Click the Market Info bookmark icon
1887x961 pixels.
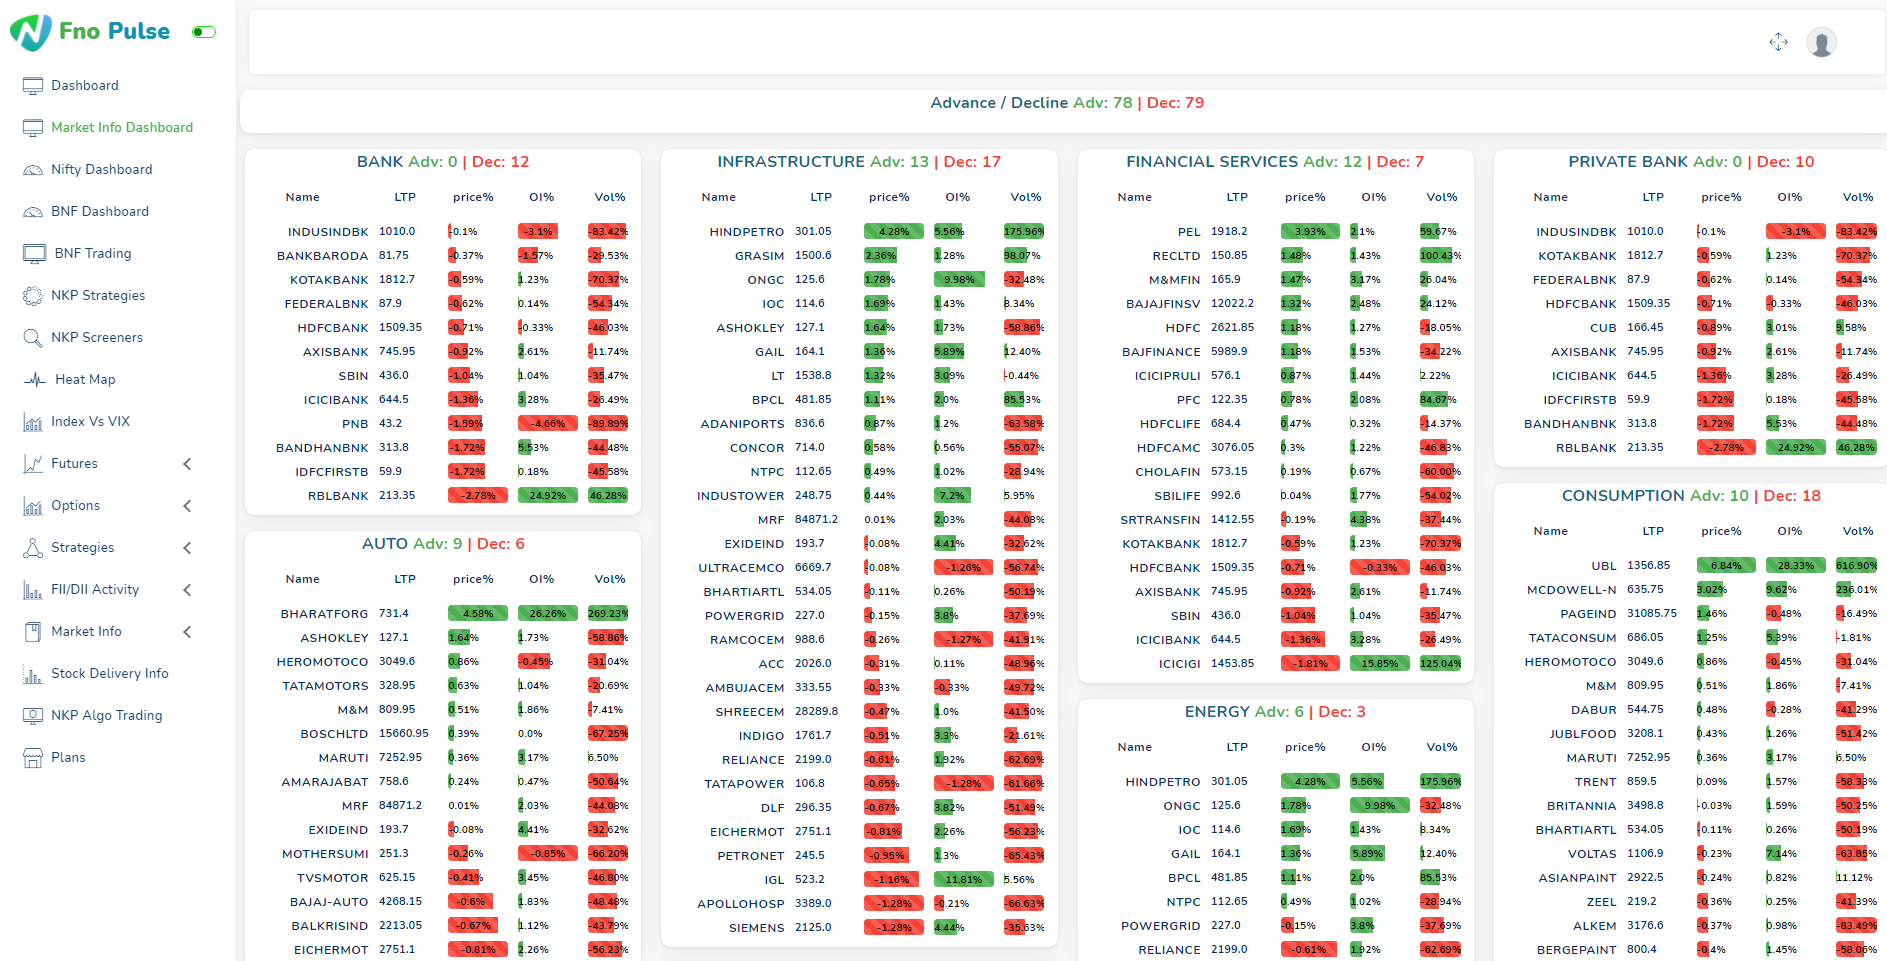point(33,632)
